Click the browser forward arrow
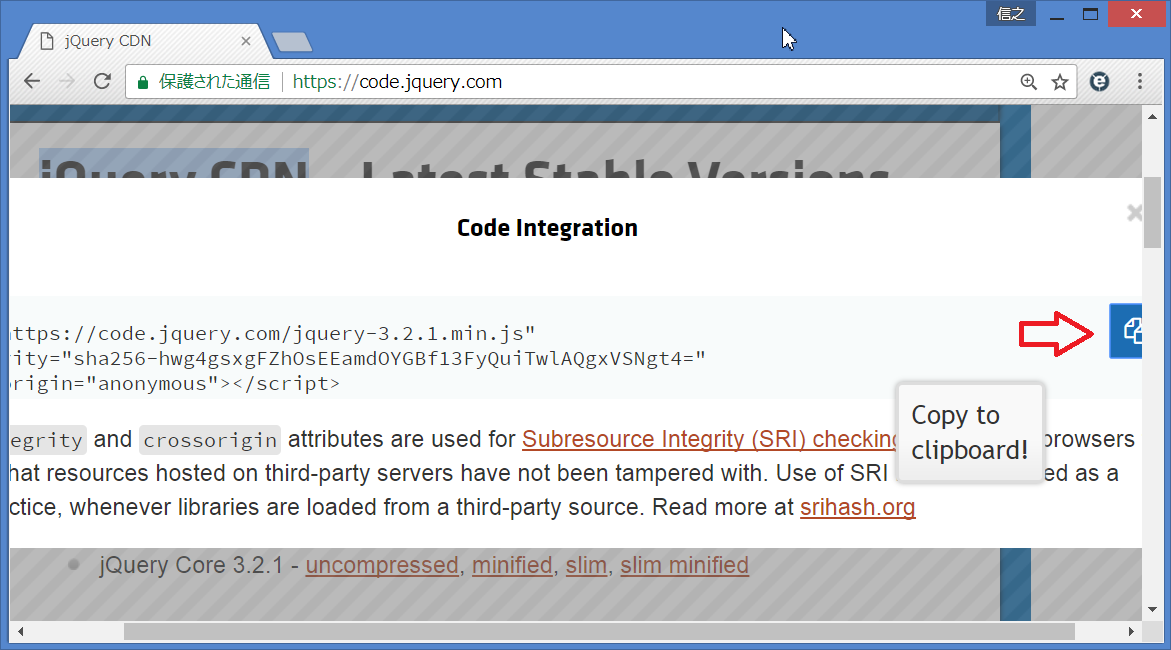 [x=66, y=81]
